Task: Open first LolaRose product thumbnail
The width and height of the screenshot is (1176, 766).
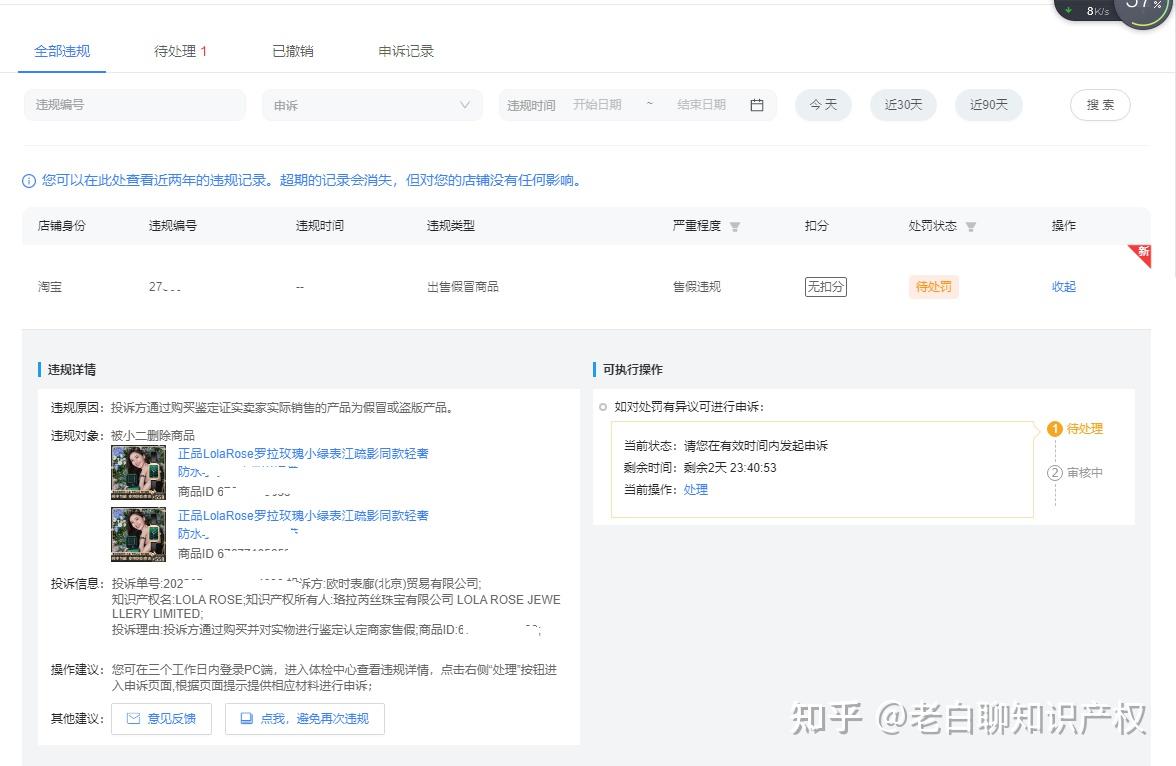Action: (139, 473)
